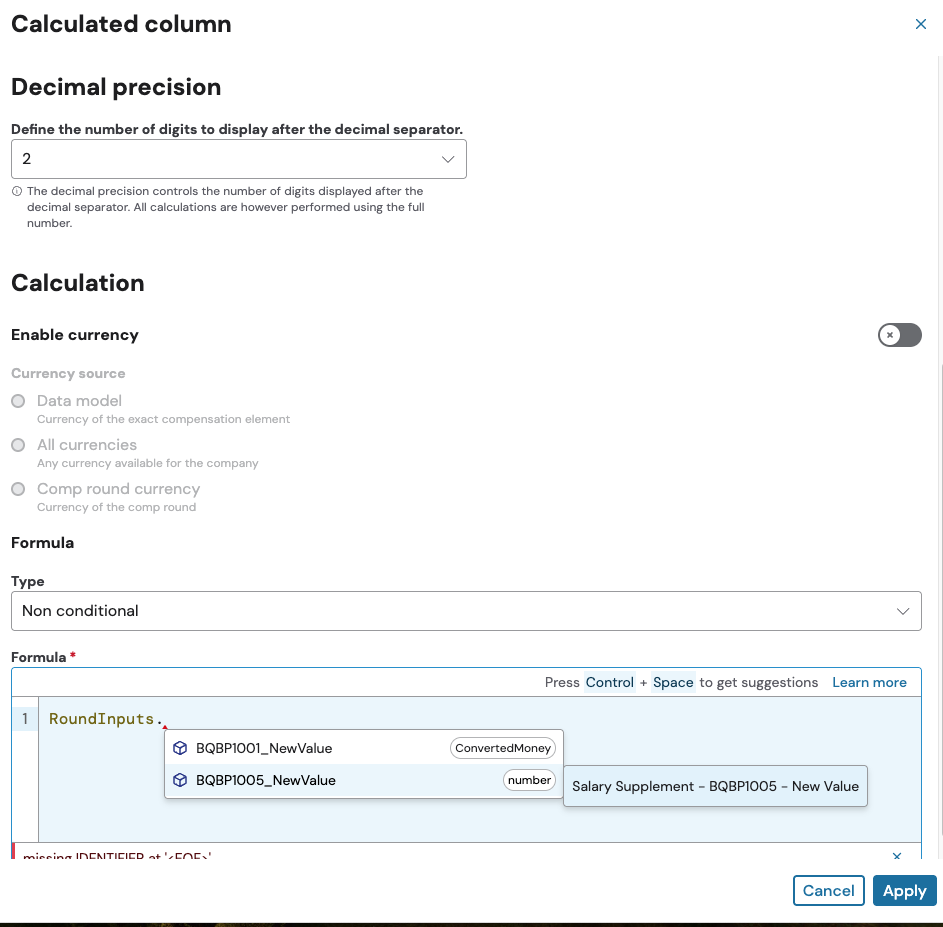
Task: Close the Calculated column dialog
Action: pos(921,25)
